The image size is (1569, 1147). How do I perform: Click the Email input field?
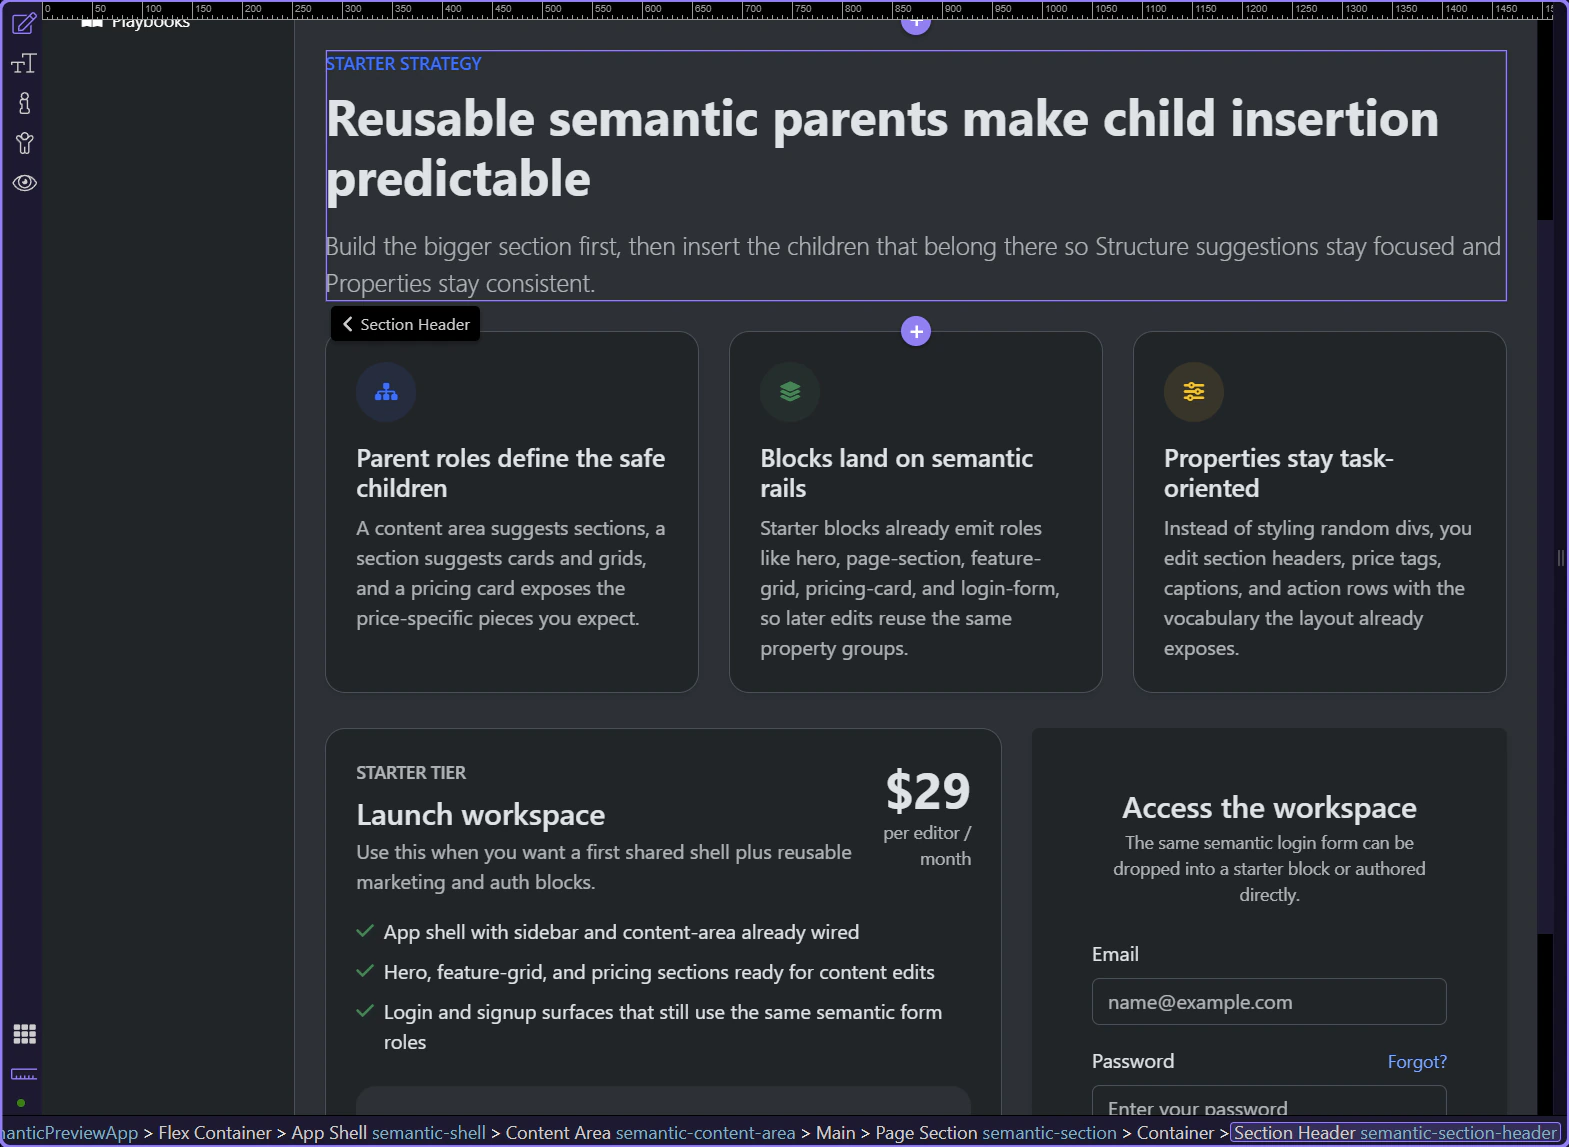(x=1268, y=1002)
